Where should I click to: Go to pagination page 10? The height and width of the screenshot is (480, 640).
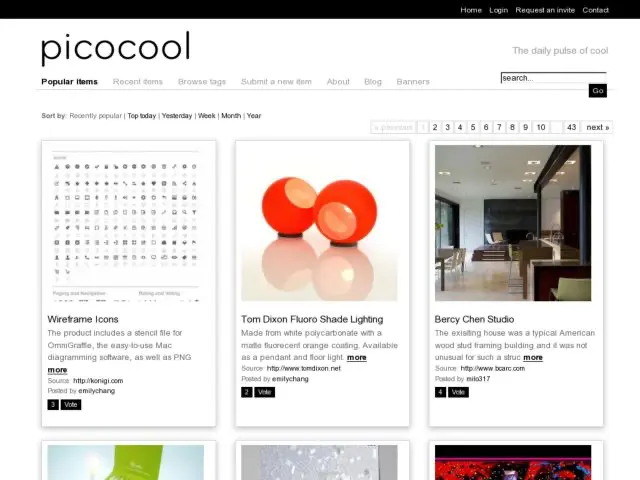pyautogui.click(x=541, y=127)
